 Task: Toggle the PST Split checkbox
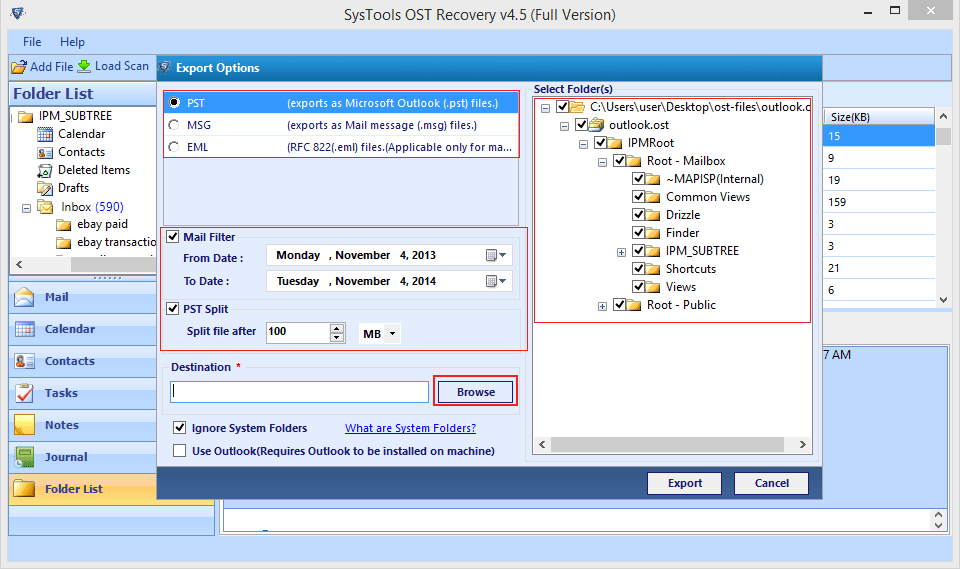173,309
